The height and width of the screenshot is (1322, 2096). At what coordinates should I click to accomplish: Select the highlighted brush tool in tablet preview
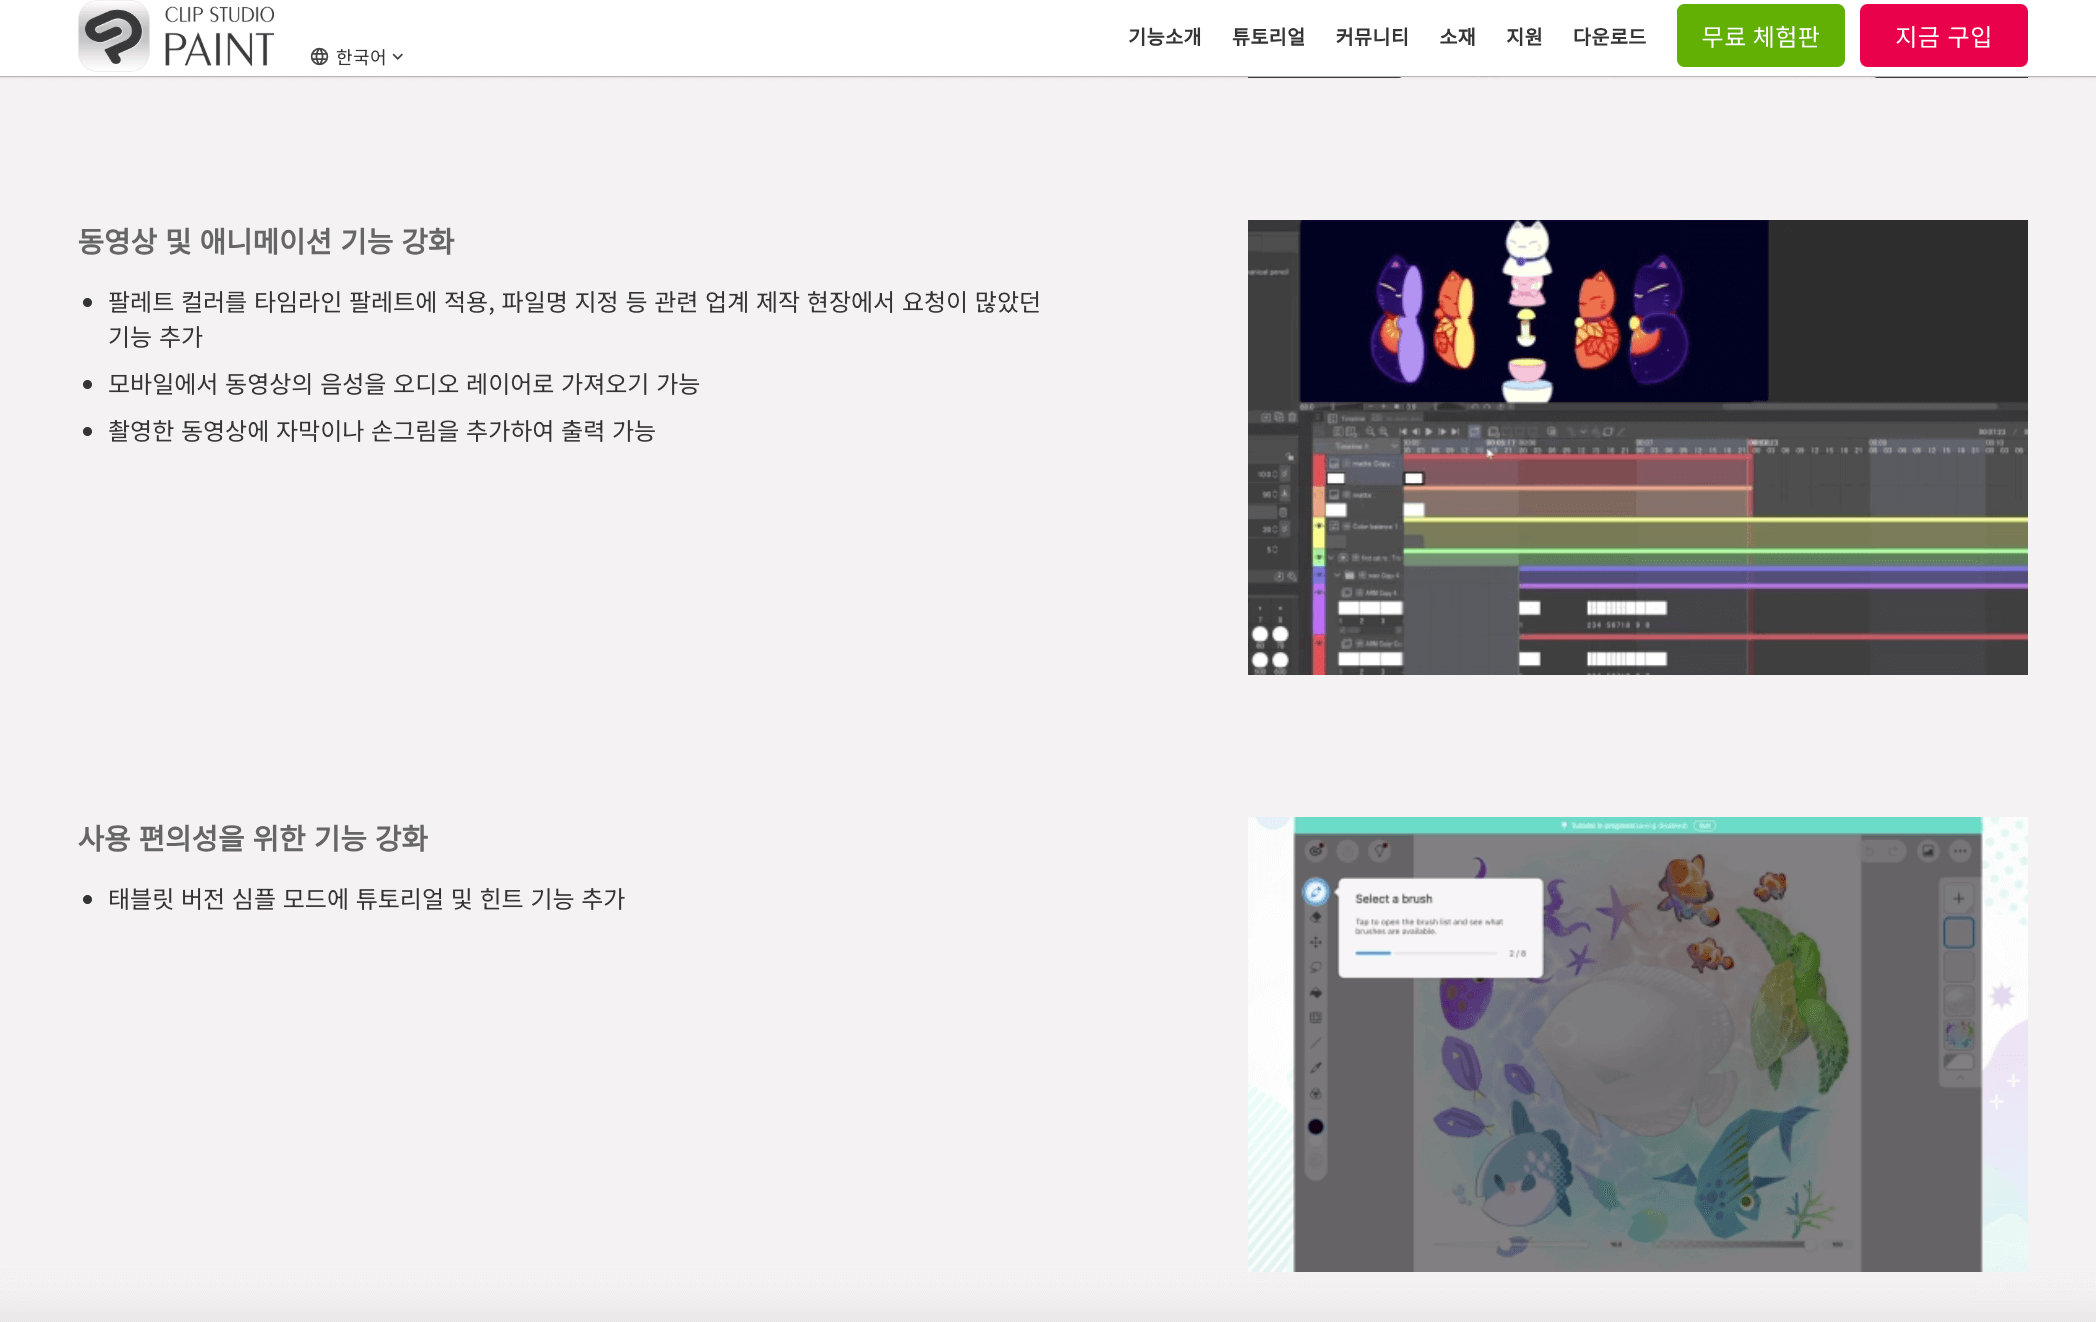1316,891
